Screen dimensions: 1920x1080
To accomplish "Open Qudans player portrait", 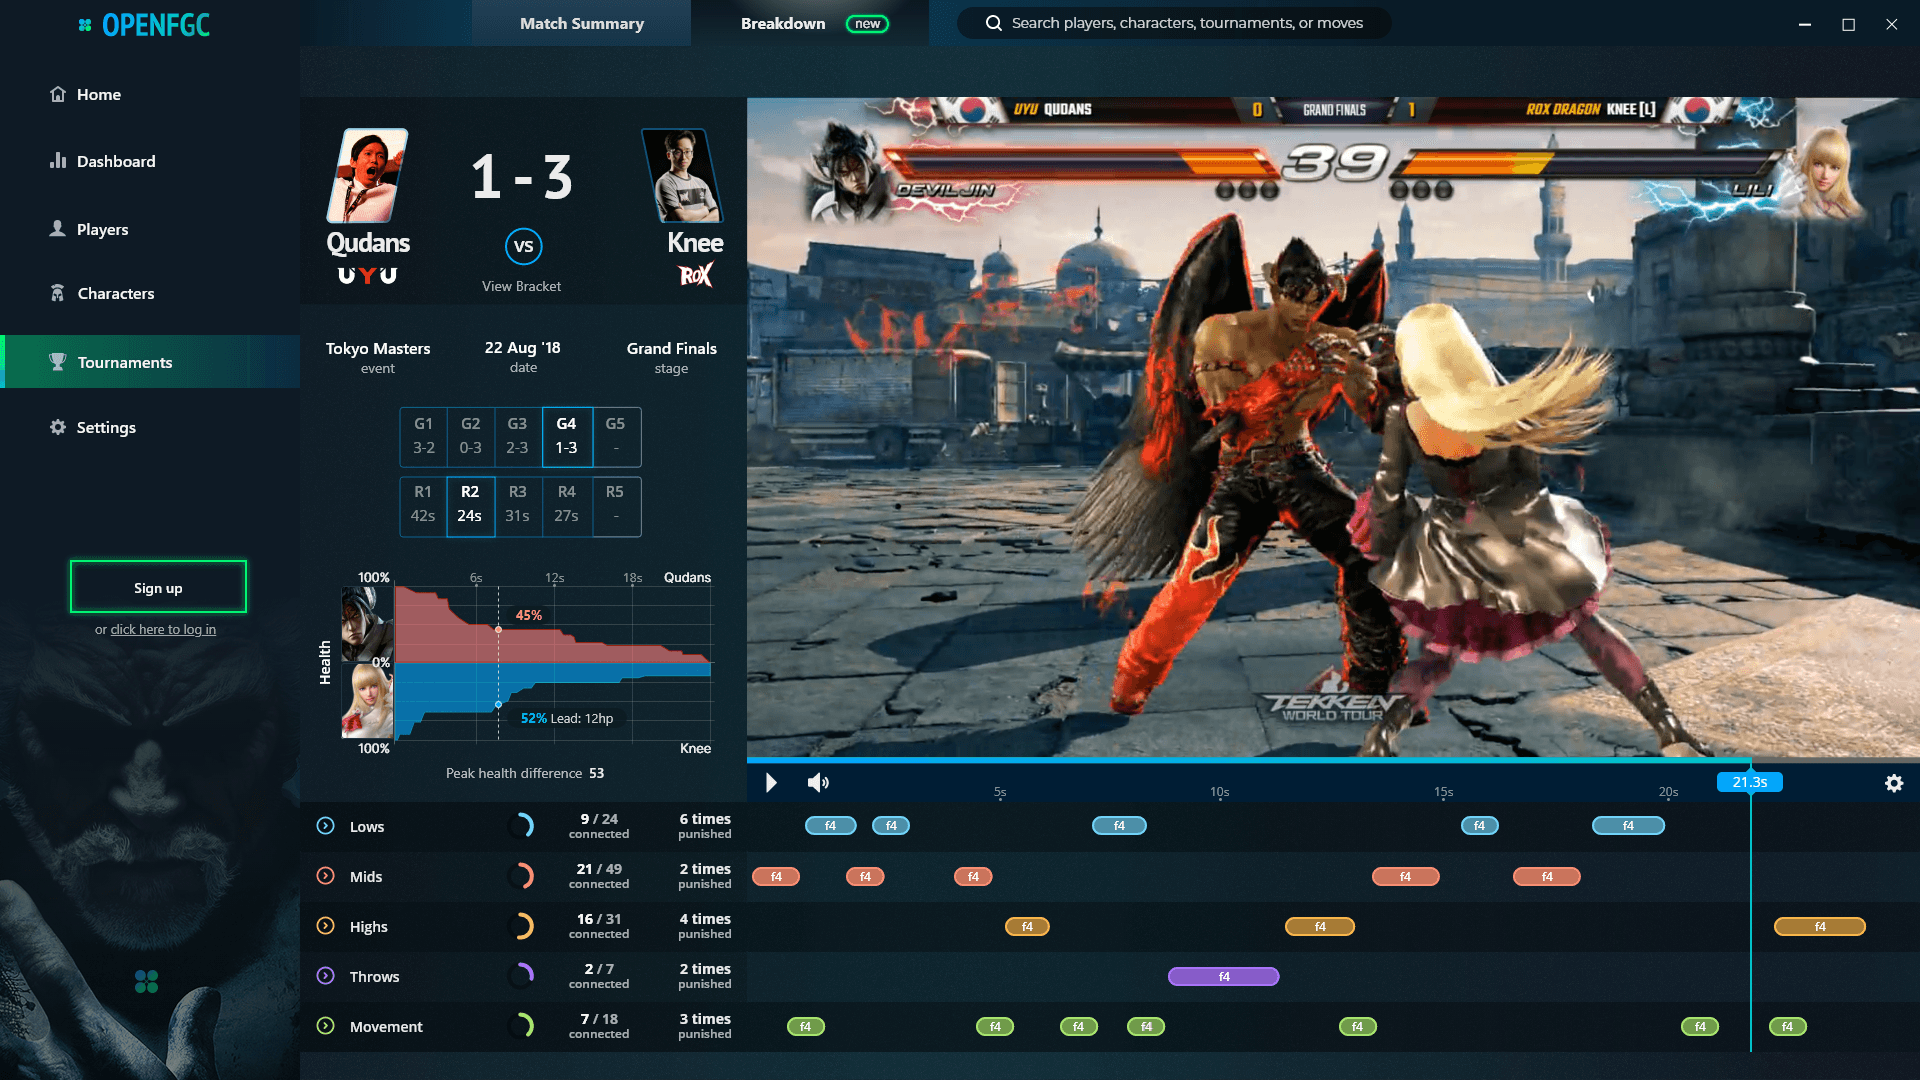I will [367, 175].
